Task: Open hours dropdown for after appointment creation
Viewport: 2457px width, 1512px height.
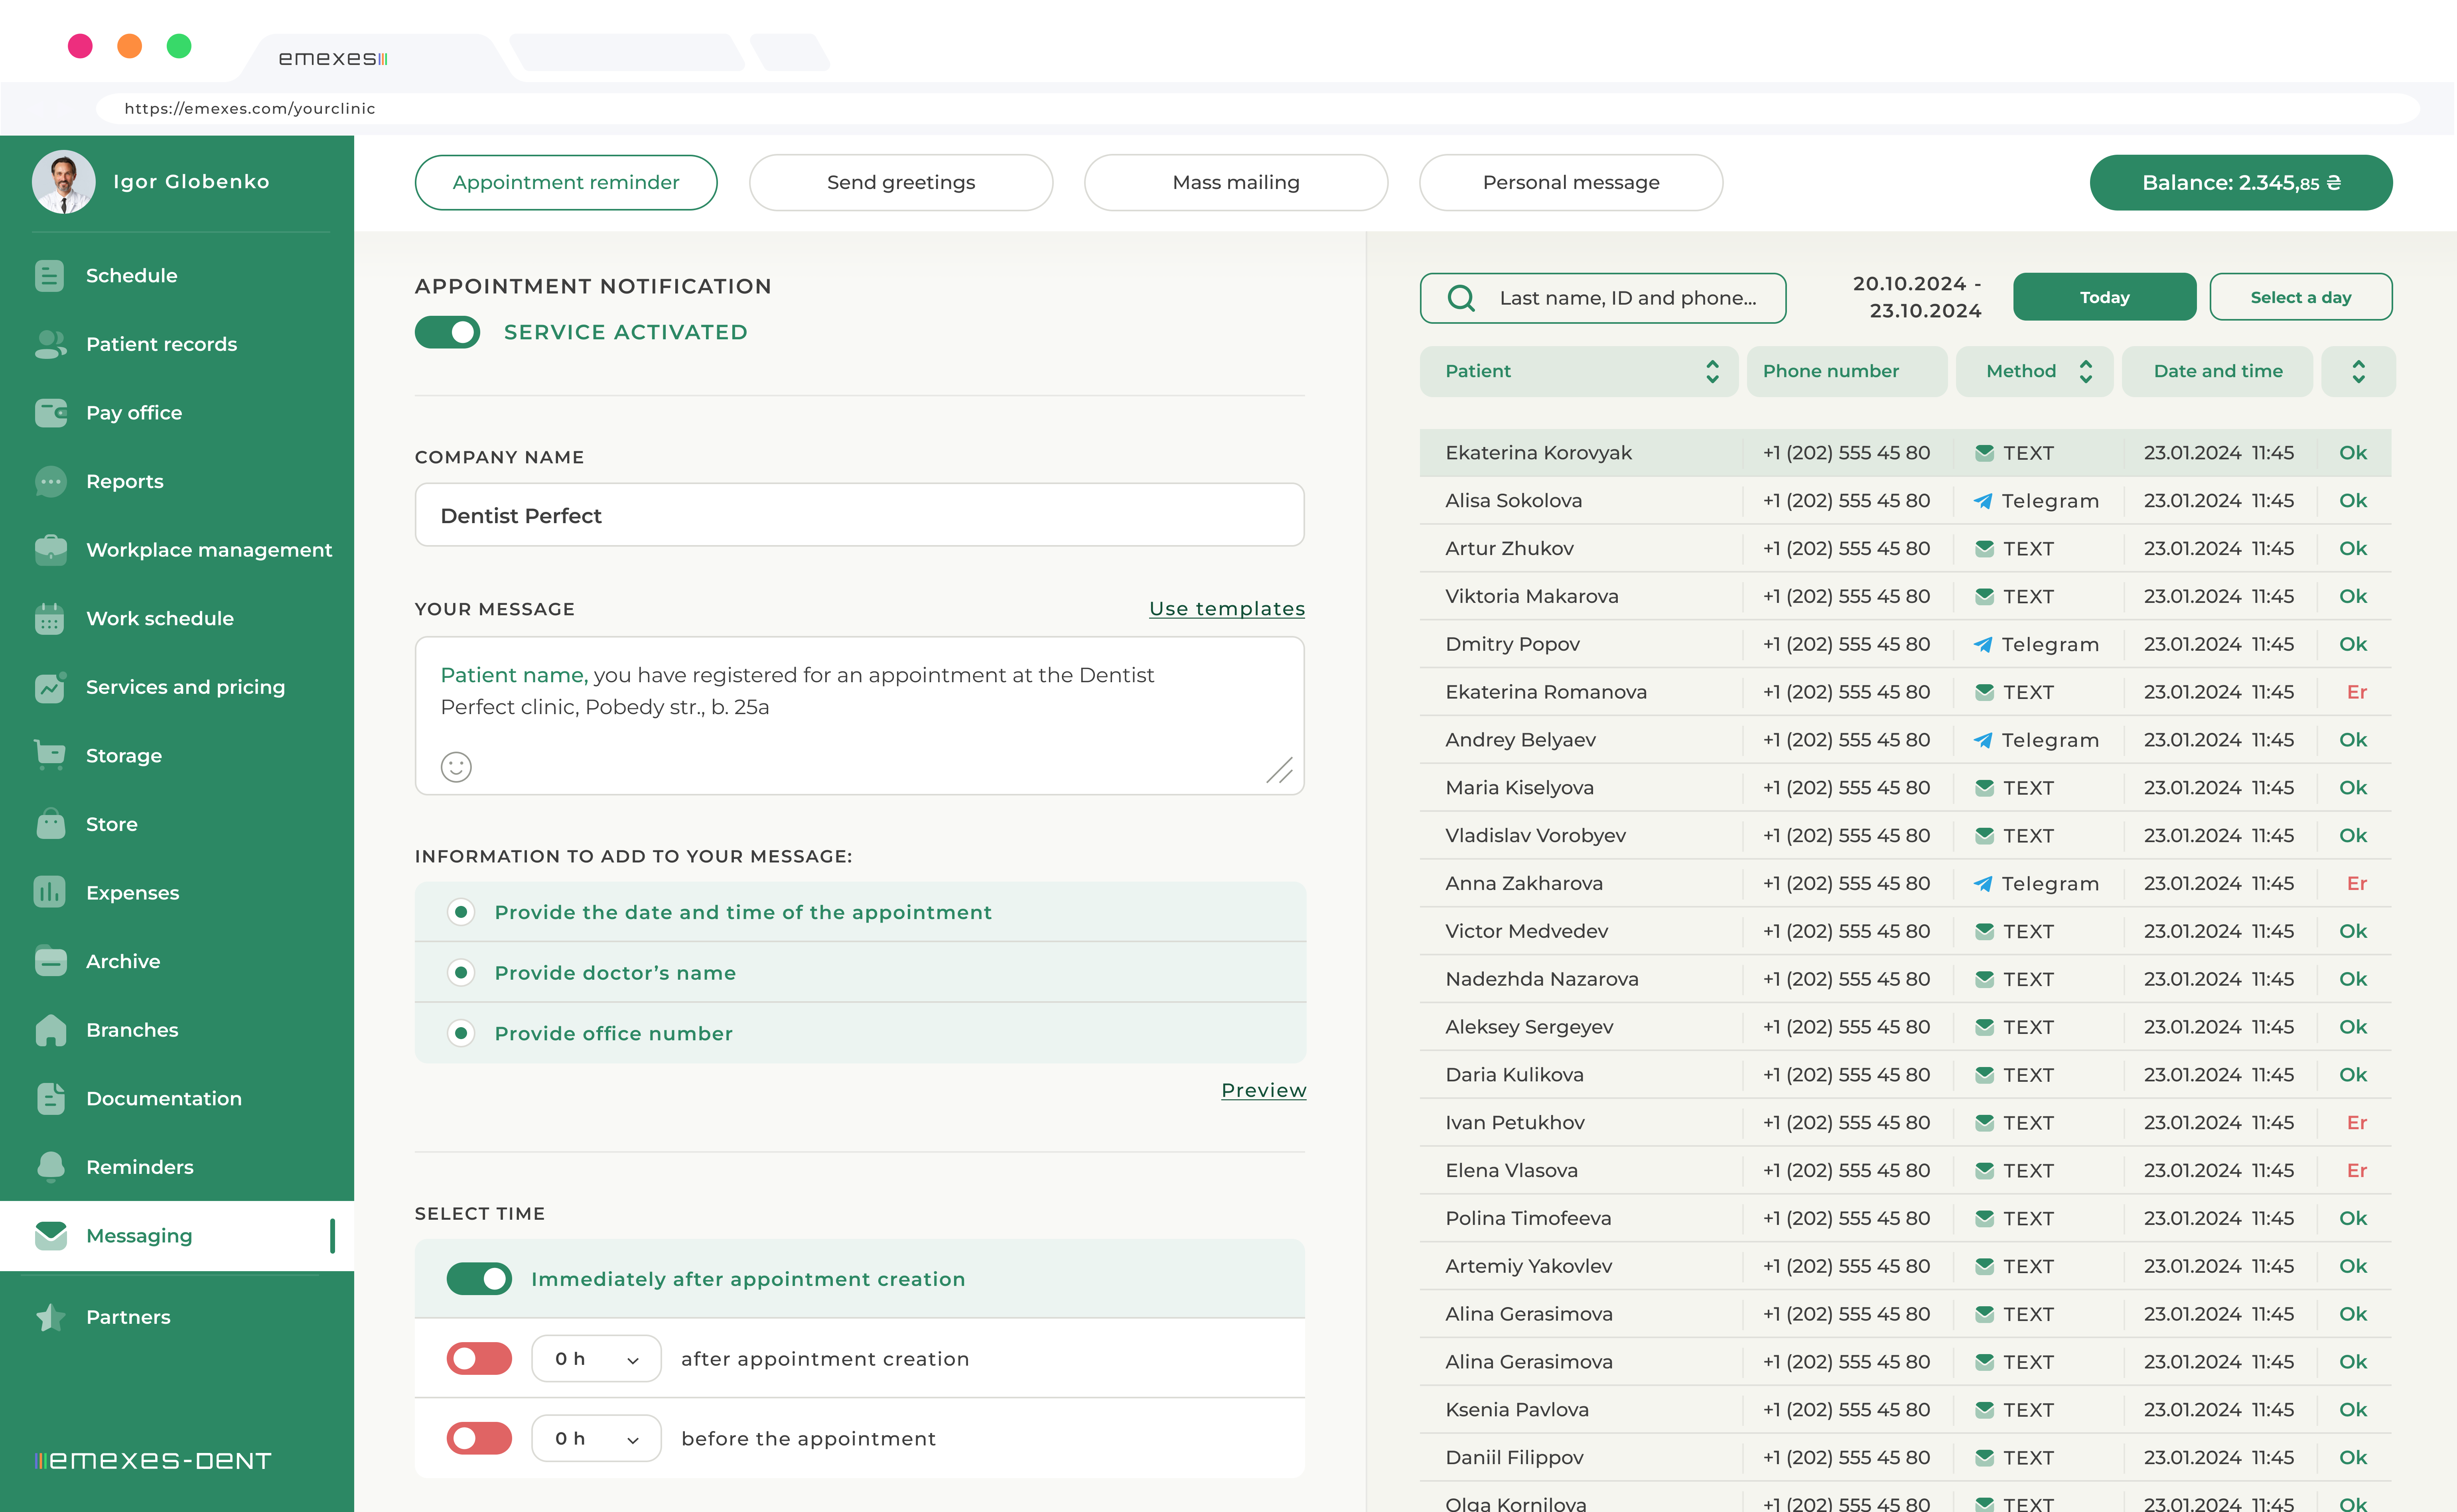Action: [596, 1359]
